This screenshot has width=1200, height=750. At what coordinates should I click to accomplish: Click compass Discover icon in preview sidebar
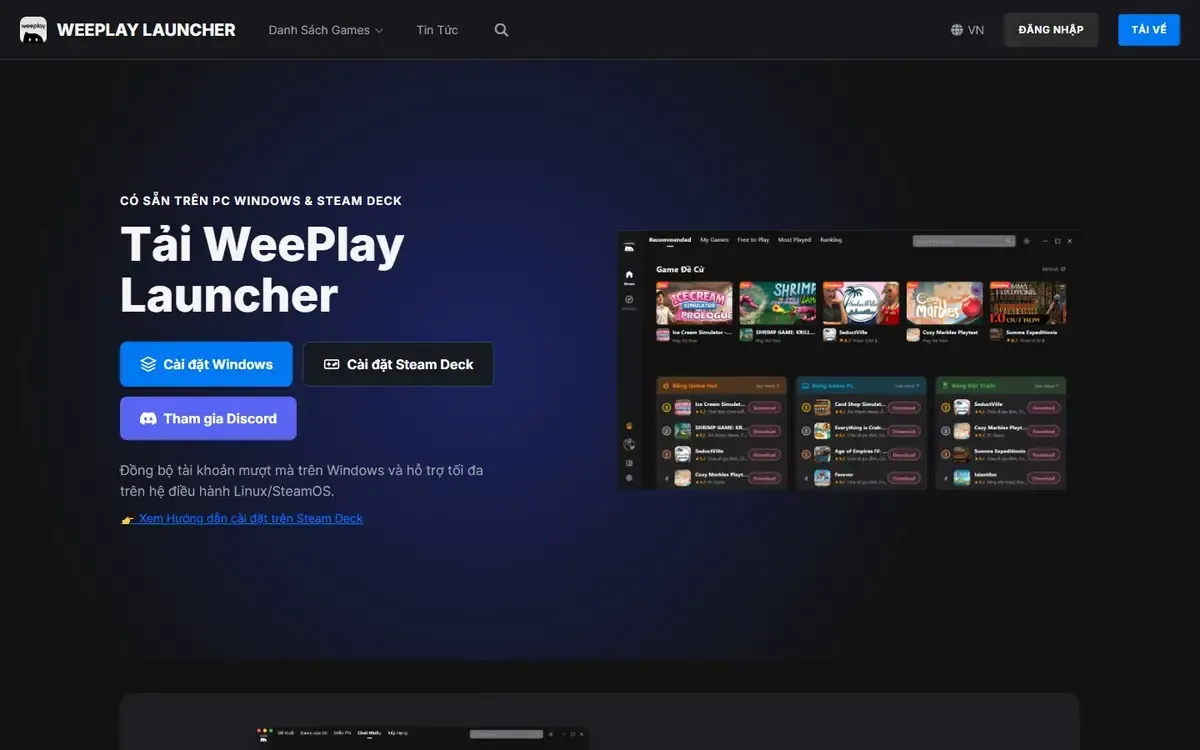[629, 300]
